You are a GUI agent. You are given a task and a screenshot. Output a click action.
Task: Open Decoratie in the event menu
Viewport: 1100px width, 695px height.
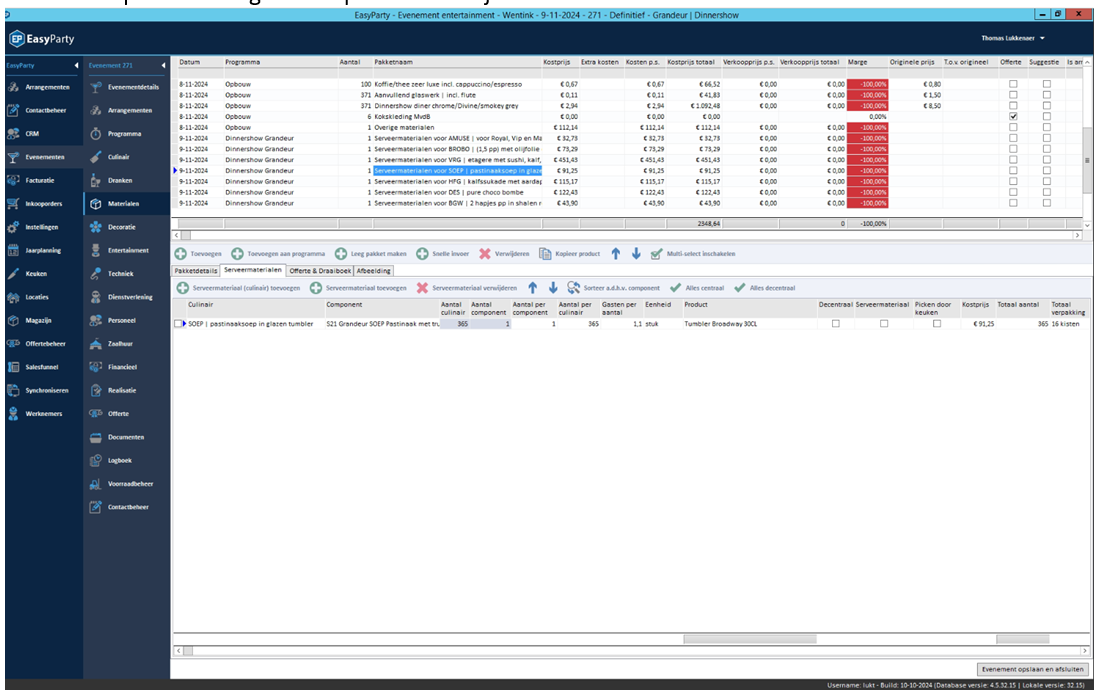(x=126, y=227)
